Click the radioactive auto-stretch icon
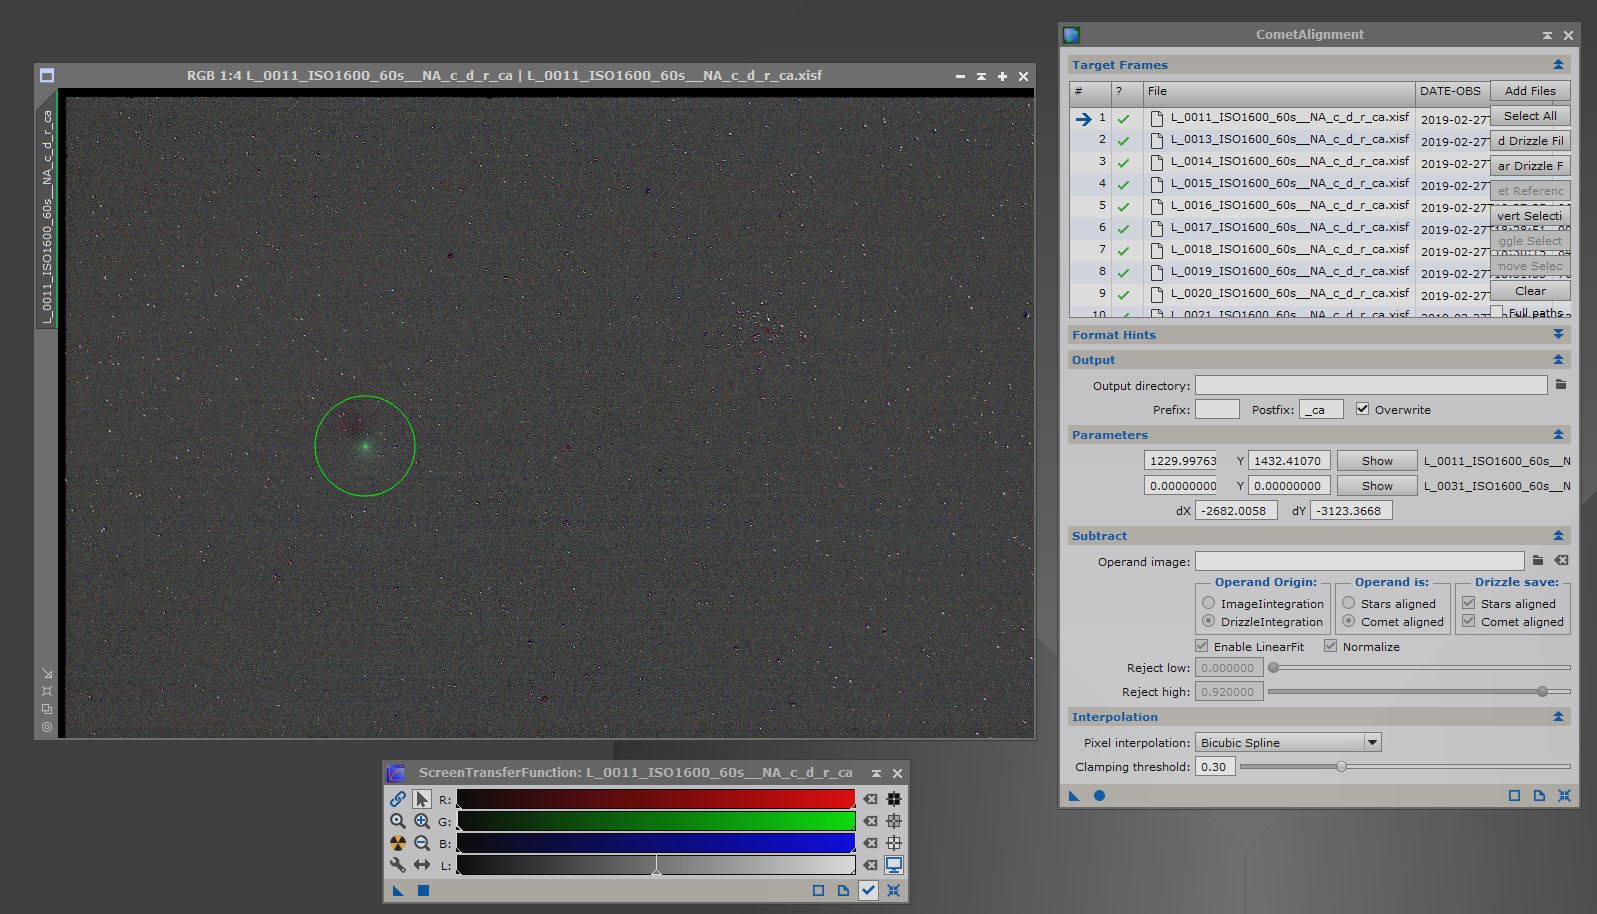 (398, 843)
